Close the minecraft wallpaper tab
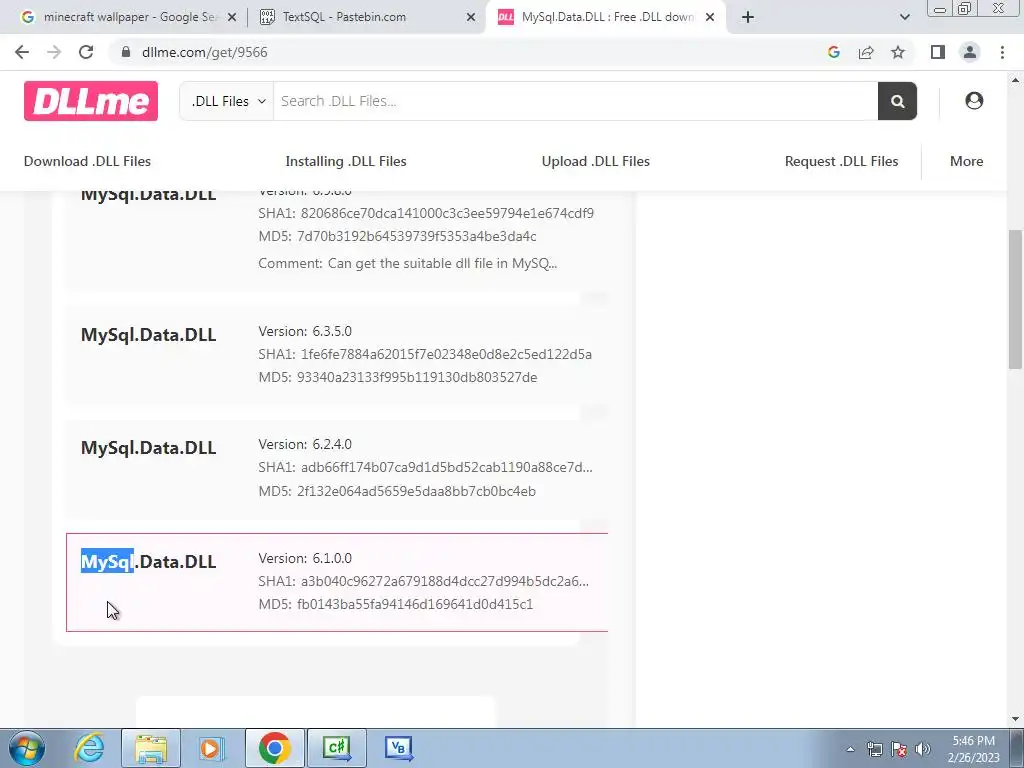Viewport: 1024px width, 768px height. [232, 18]
